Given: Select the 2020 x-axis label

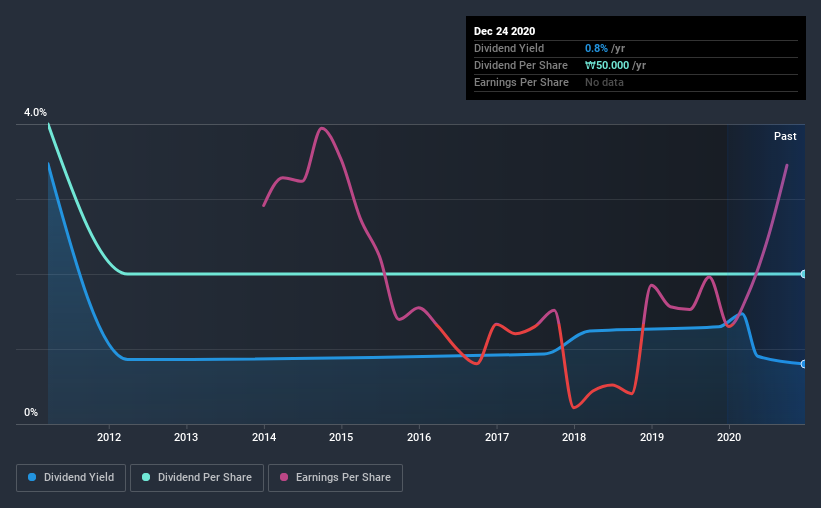Looking at the screenshot, I should click(x=729, y=437).
